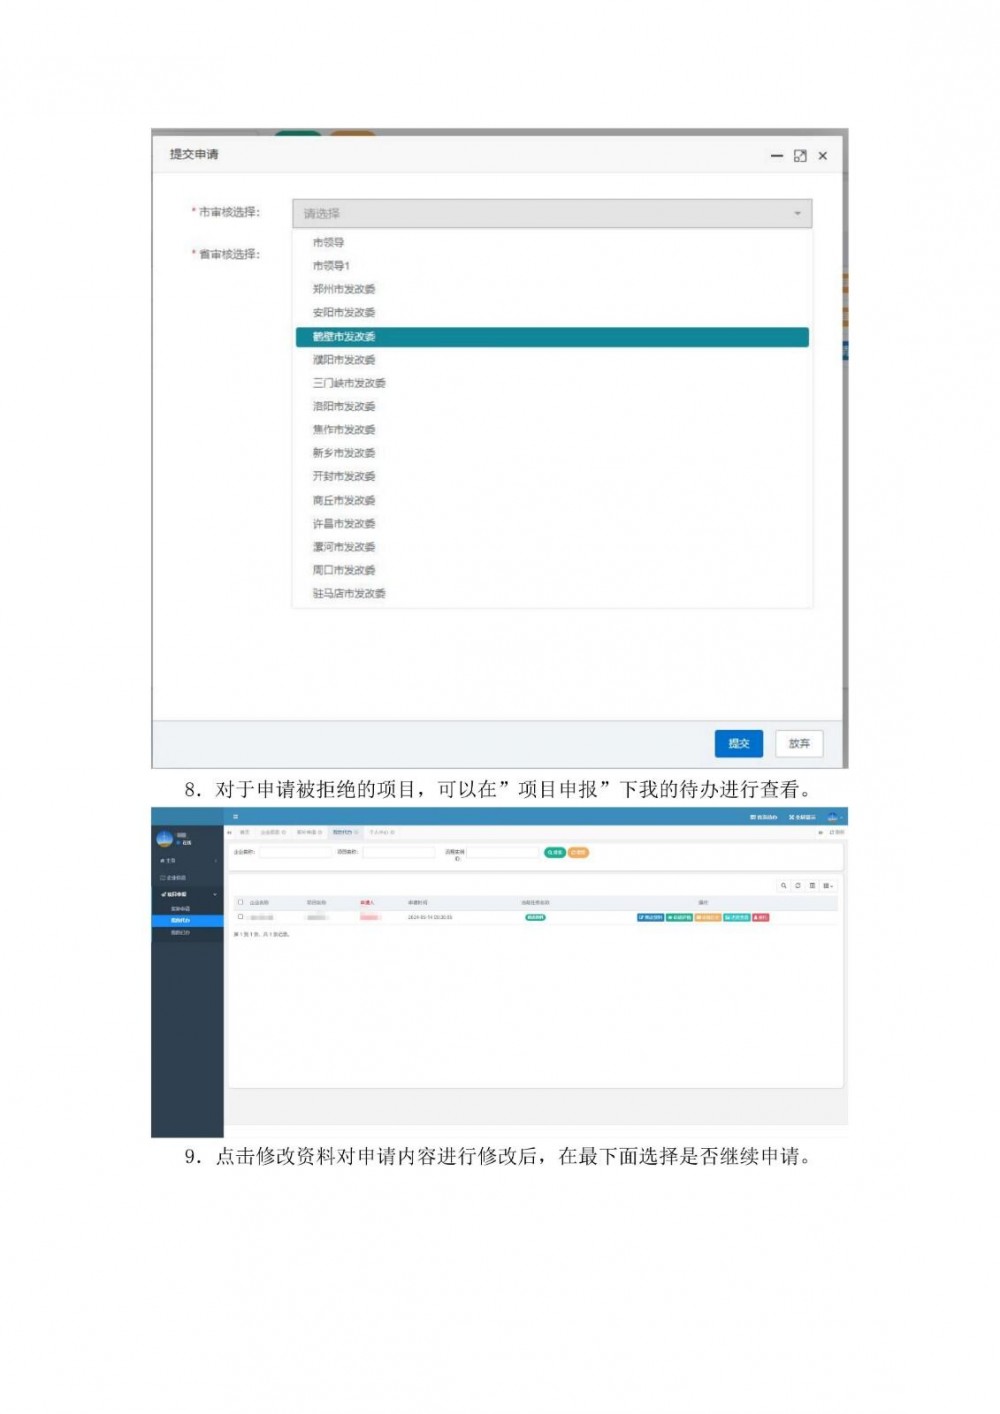Click the red action button in table row
This screenshot has width=1000, height=1414.
(x=761, y=917)
